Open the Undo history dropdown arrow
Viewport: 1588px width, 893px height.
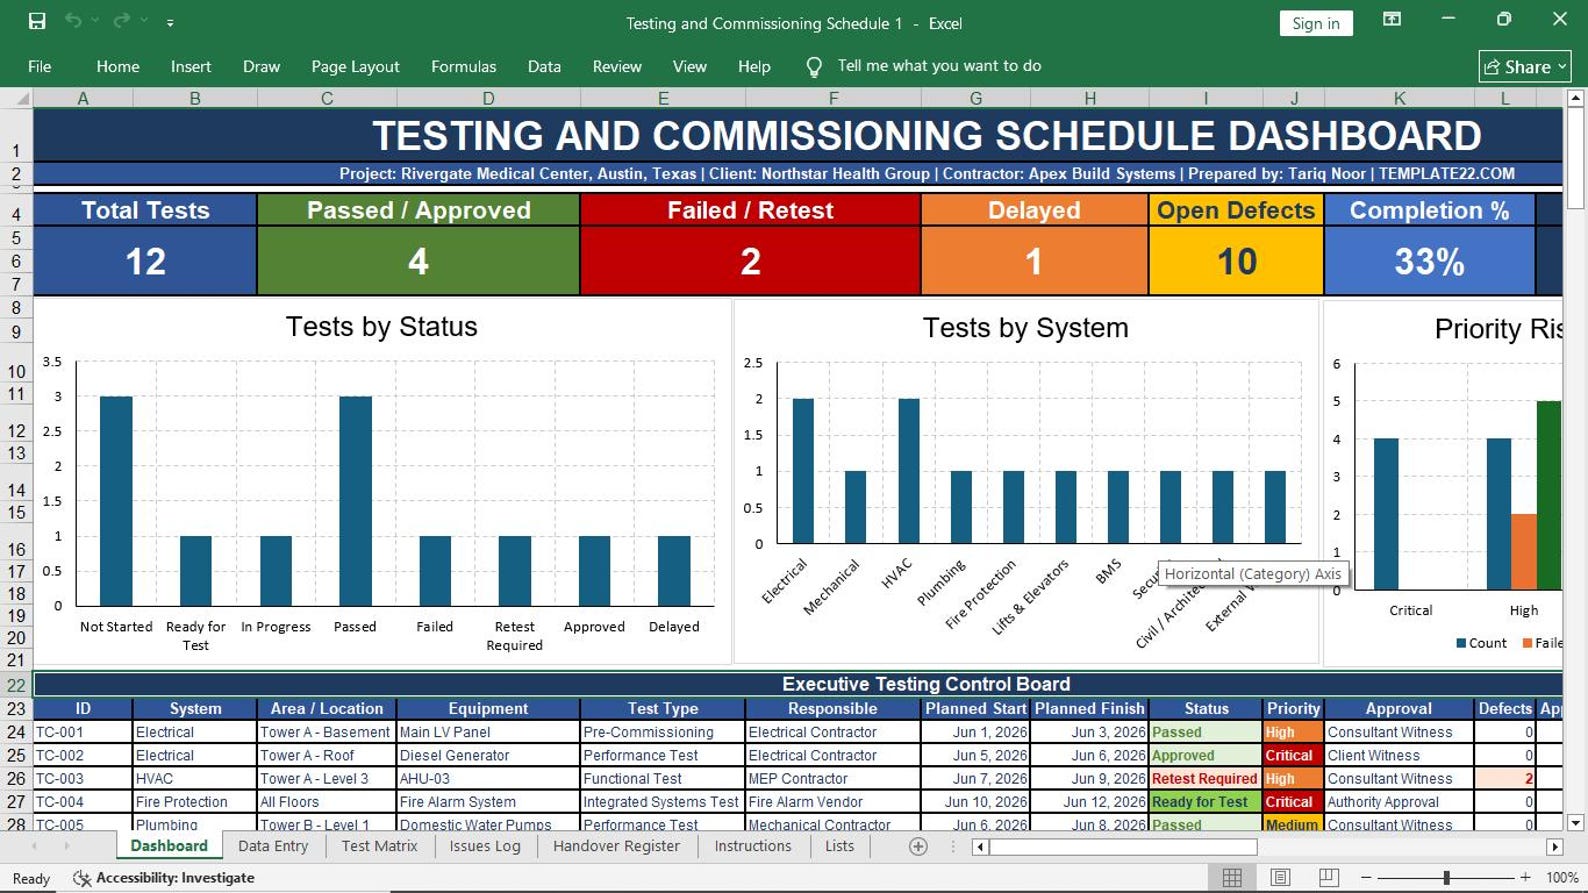click(95, 21)
